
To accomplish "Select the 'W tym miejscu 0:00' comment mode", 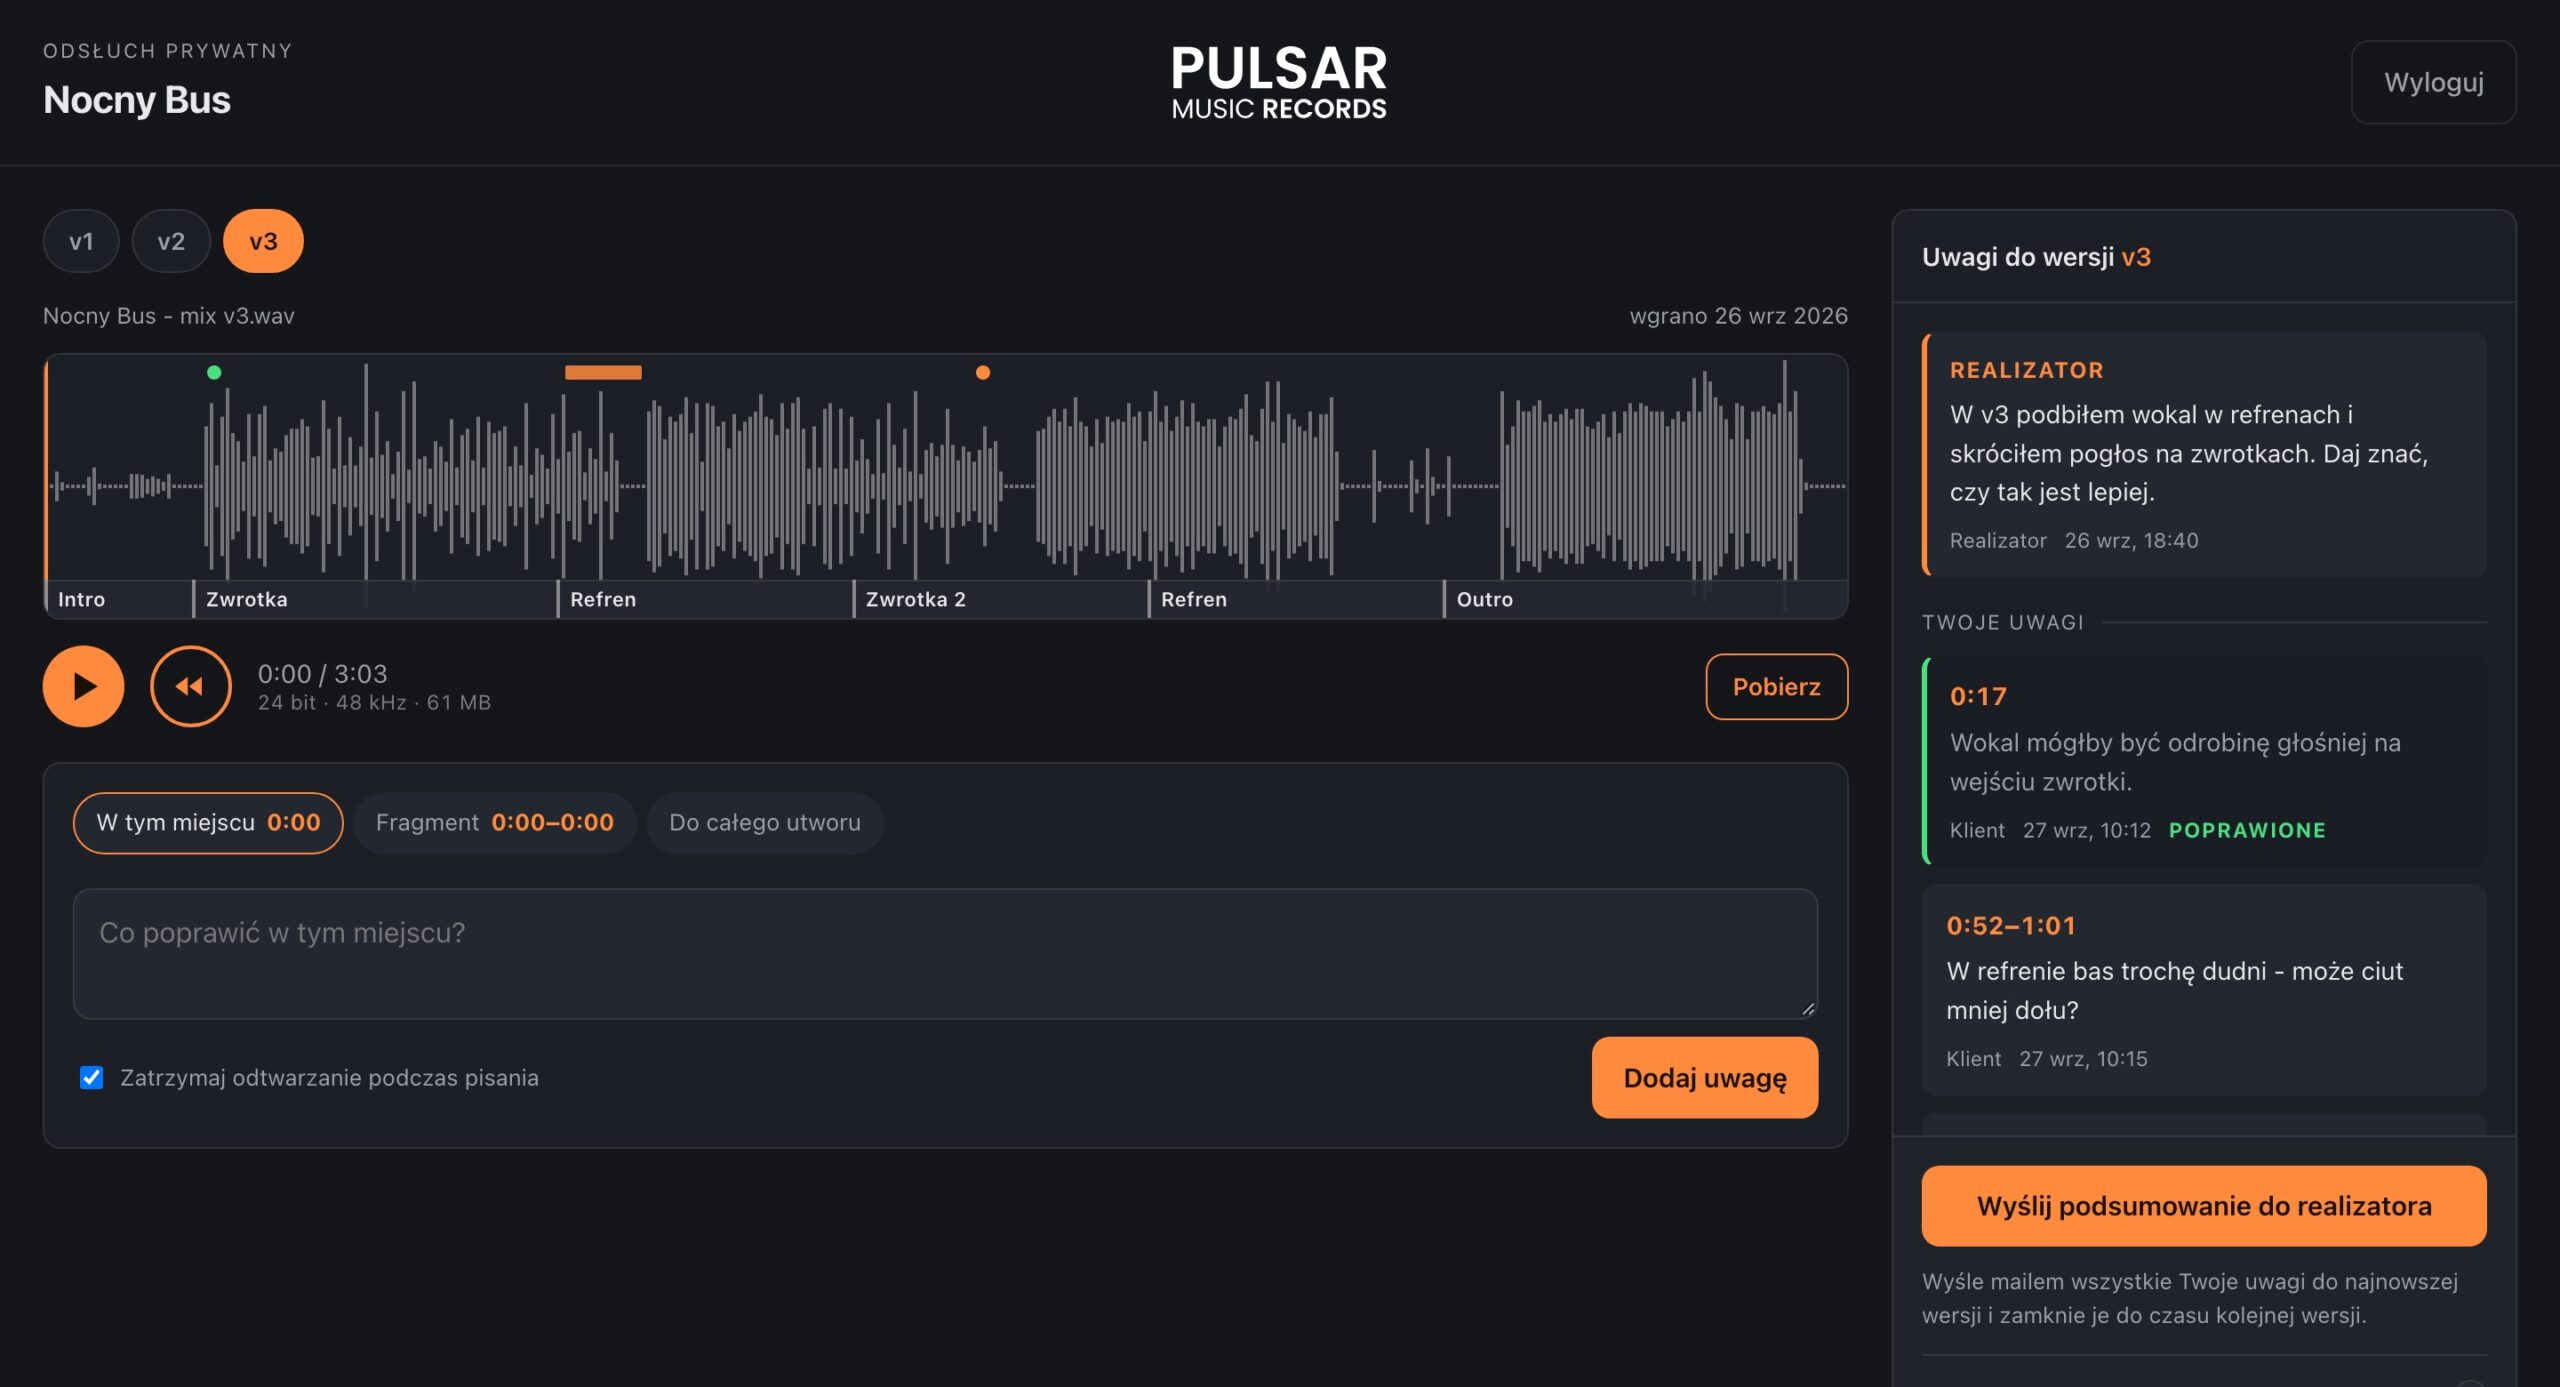I will coord(208,823).
